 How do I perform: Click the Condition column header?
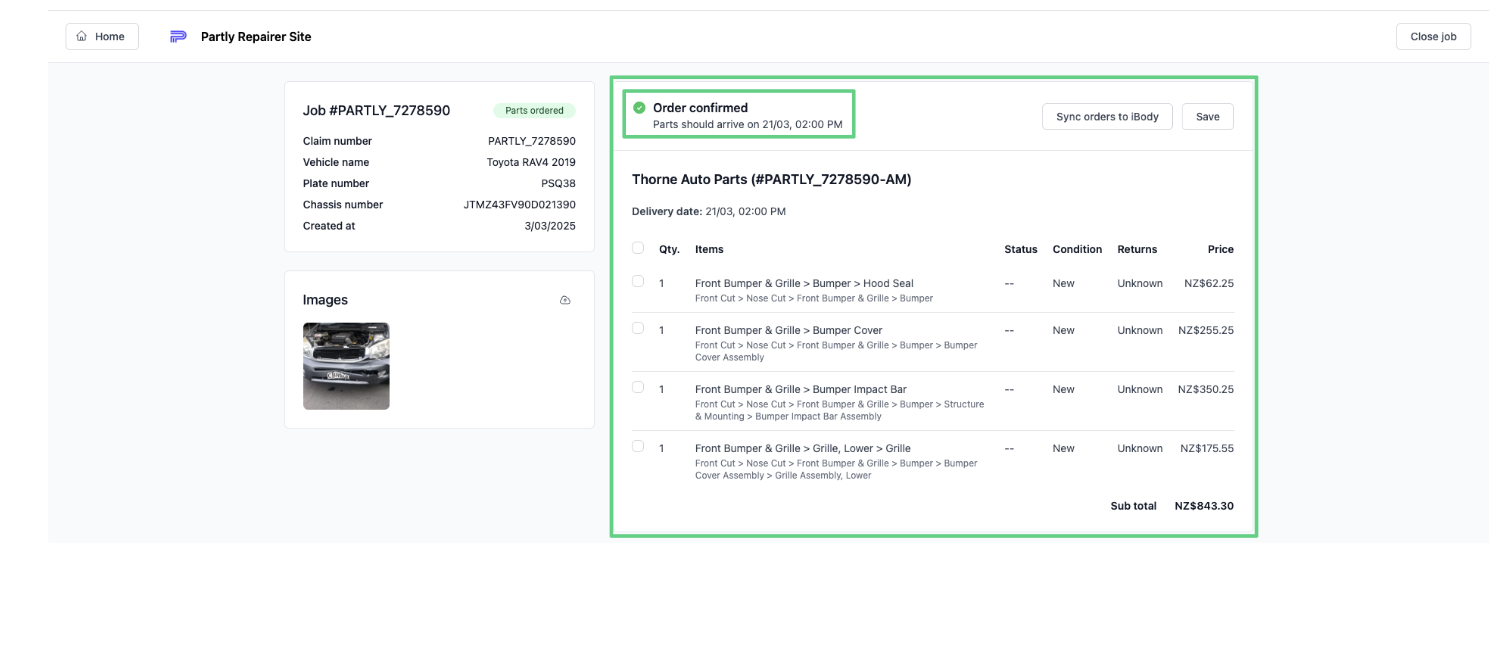[1077, 249]
